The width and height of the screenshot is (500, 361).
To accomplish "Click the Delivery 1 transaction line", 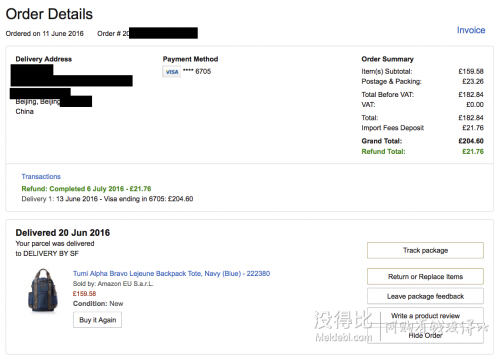I will [x=107, y=199].
